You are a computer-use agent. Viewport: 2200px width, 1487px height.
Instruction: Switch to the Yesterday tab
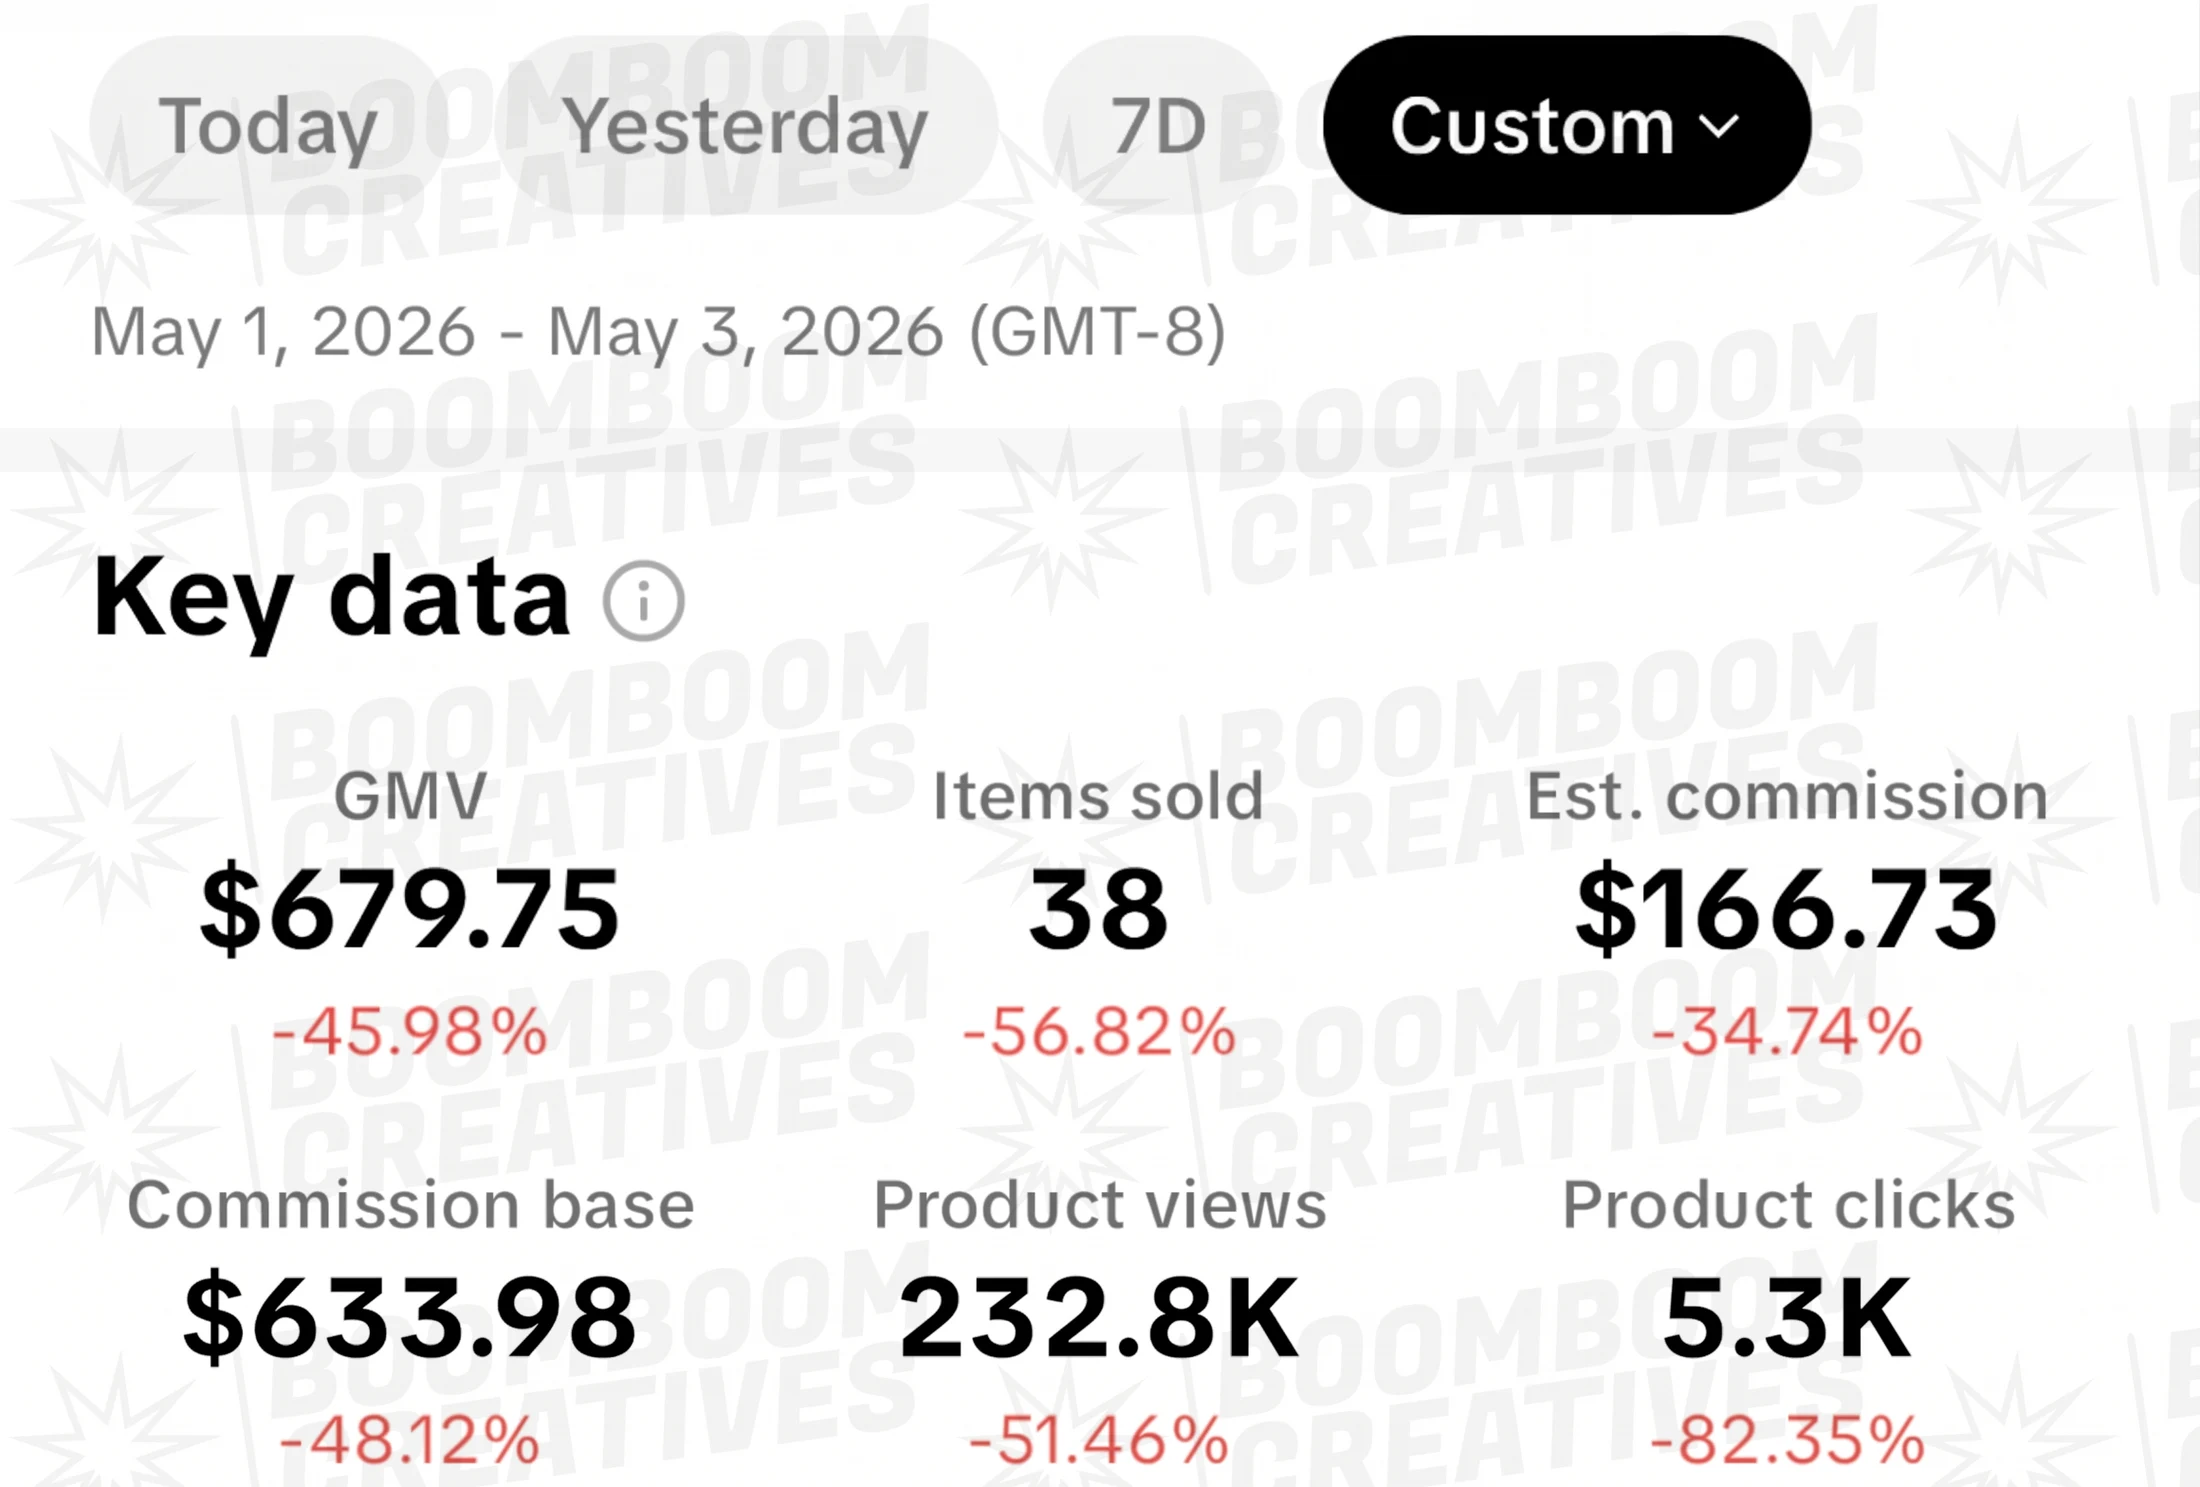[x=746, y=125]
